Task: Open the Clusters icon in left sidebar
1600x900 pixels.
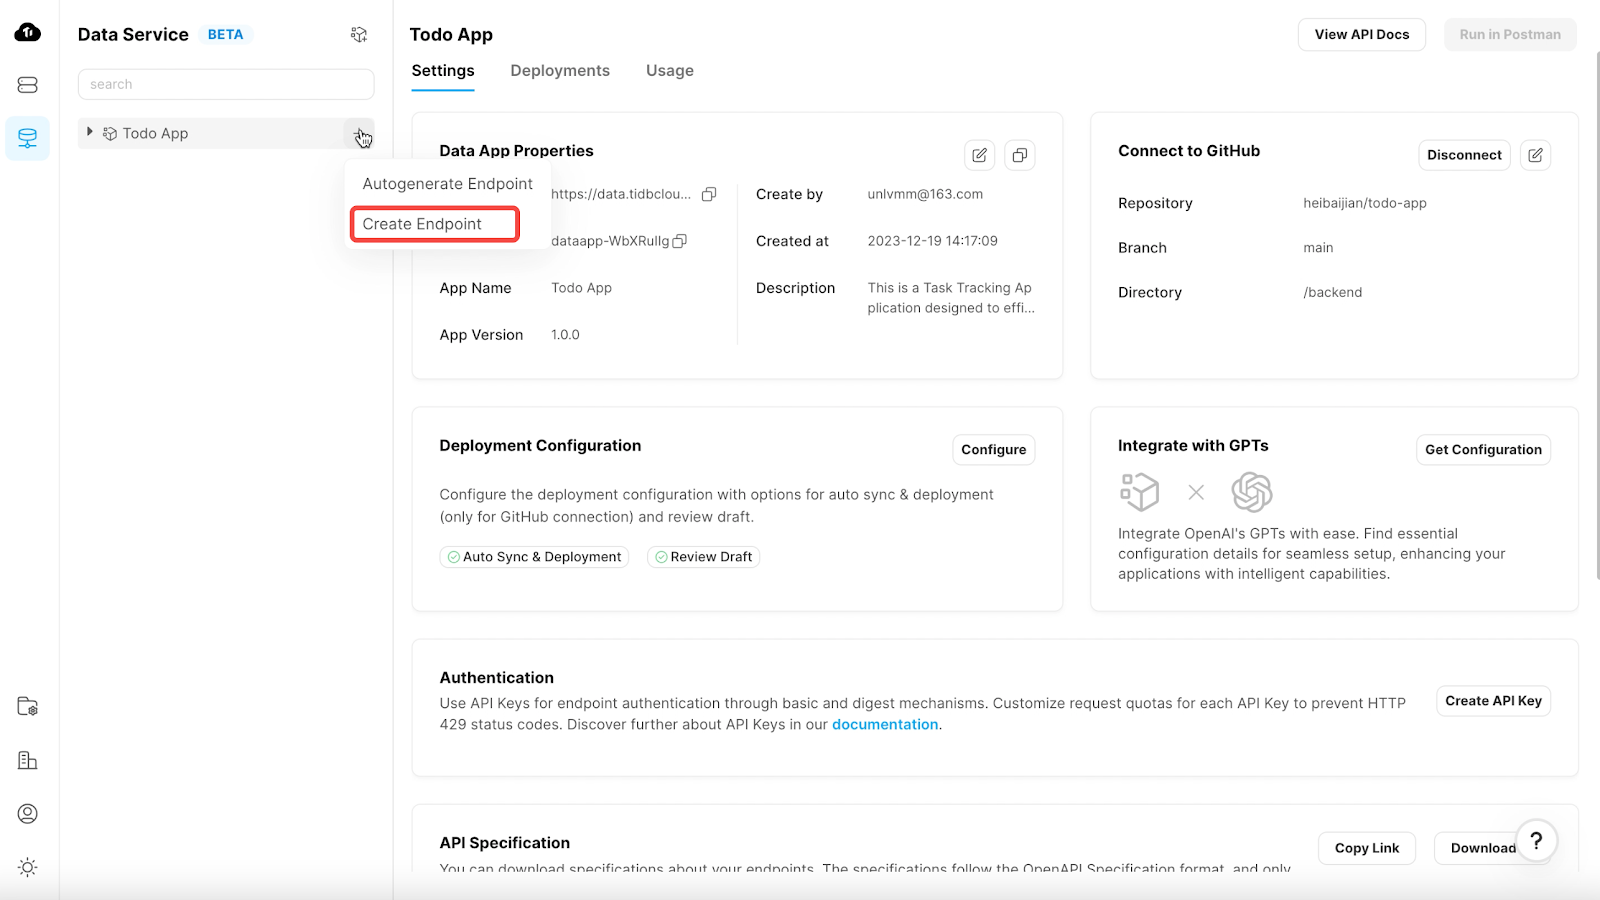Action: pyautogui.click(x=27, y=84)
